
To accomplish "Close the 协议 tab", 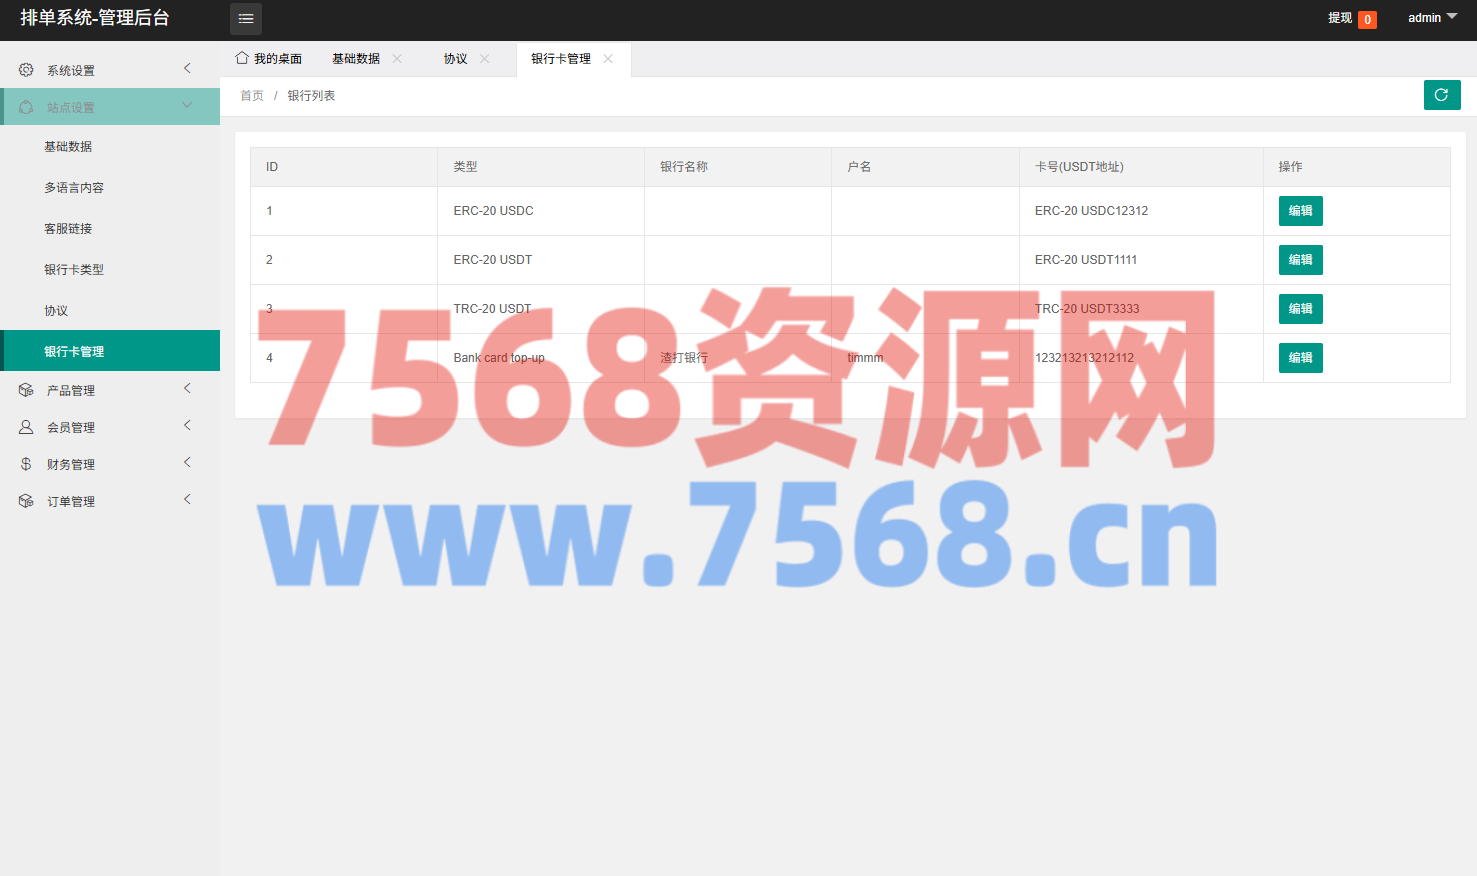I will (x=485, y=59).
